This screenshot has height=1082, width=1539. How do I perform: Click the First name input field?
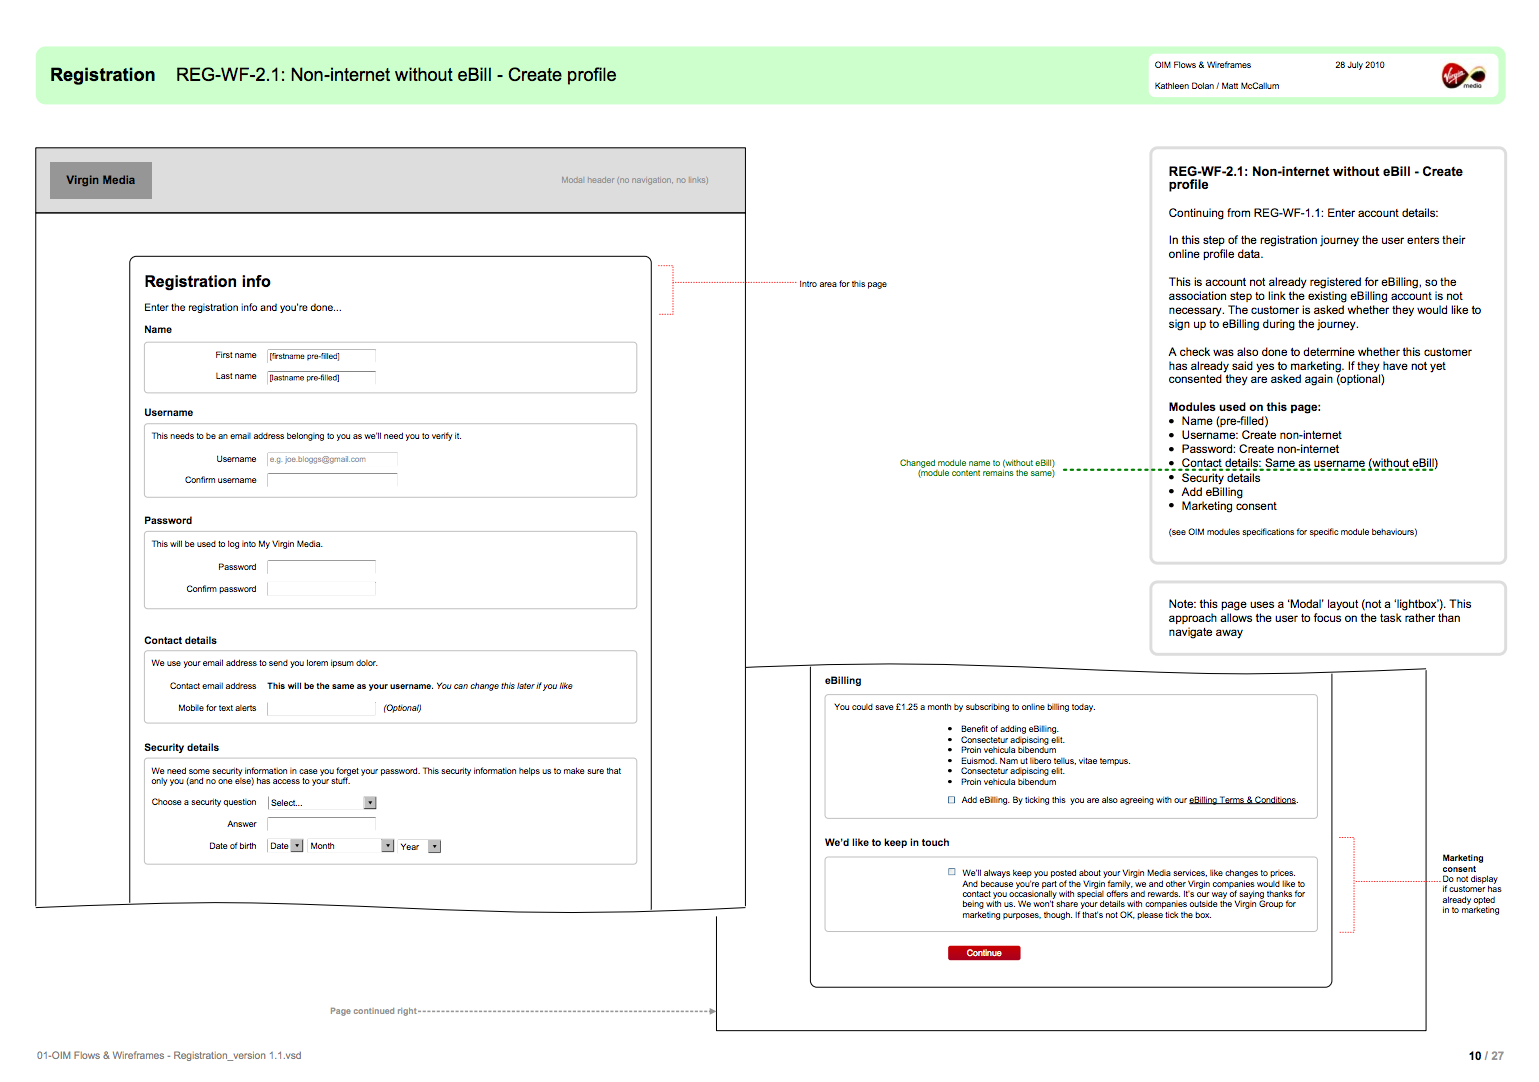point(321,356)
